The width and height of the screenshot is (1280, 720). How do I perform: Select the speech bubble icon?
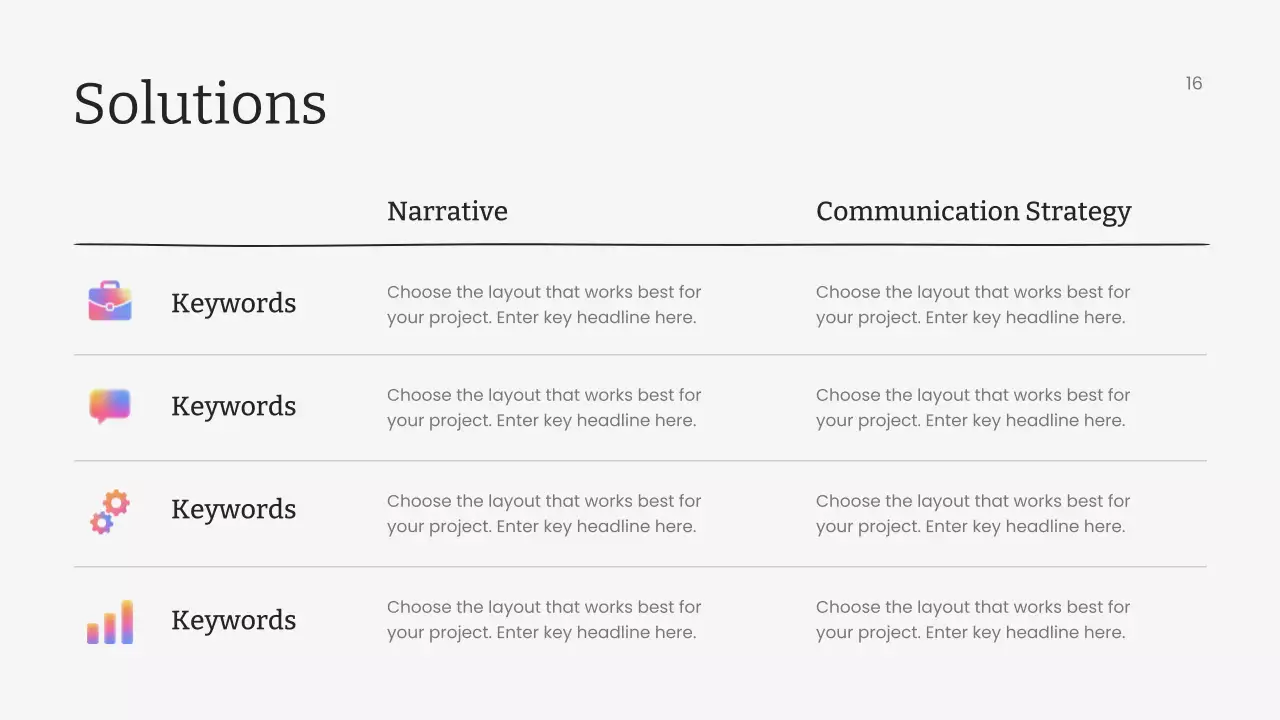(x=110, y=405)
